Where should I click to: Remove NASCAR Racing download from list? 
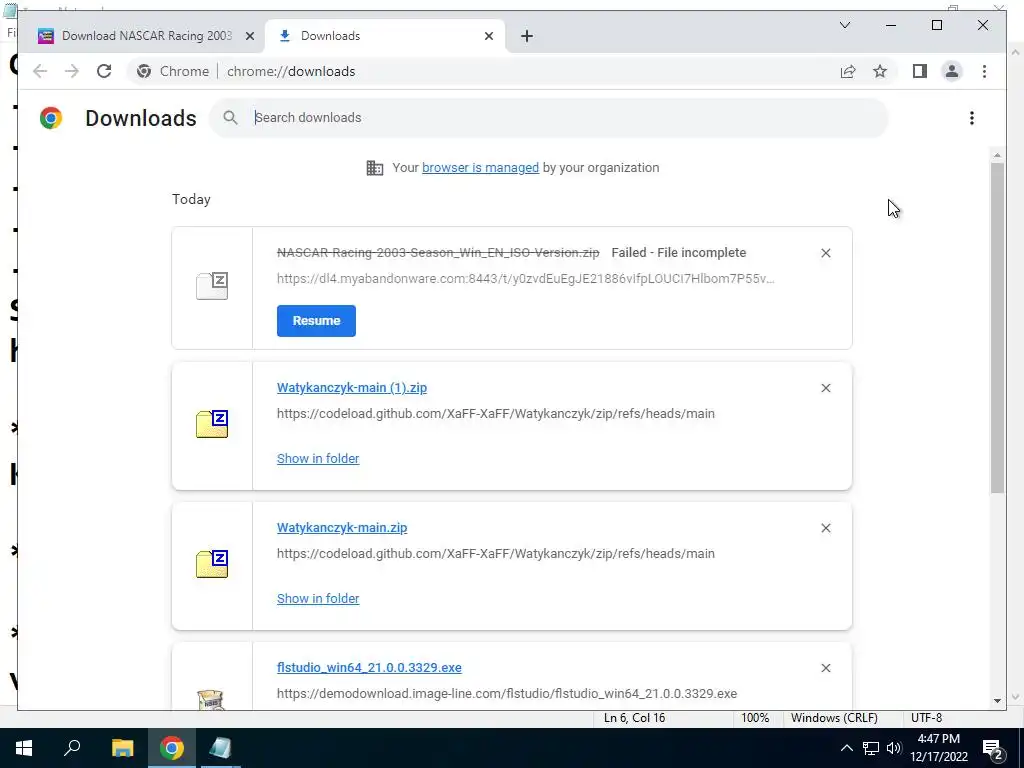click(825, 253)
